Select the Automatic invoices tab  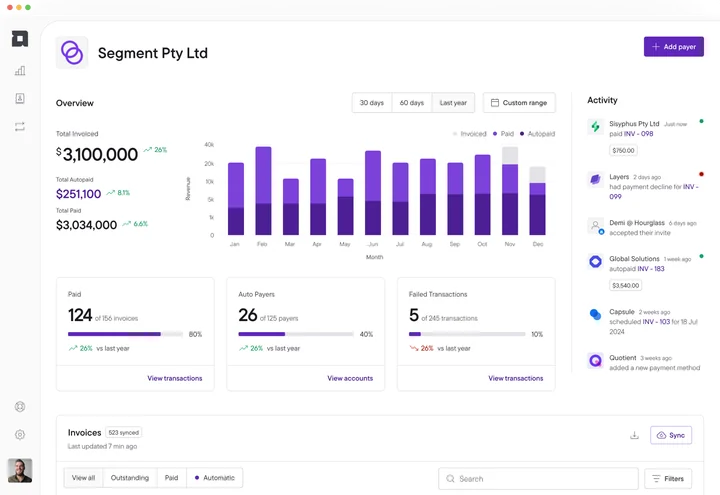pos(214,478)
